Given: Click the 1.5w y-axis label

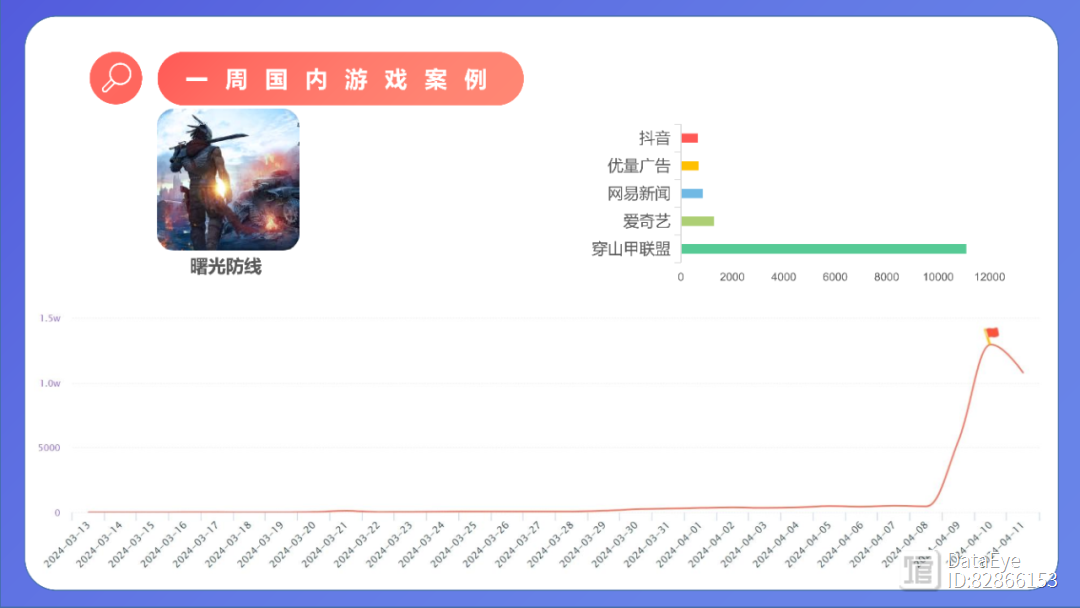Looking at the screenshot, I should pyautogui.click(x=50, y=318).
